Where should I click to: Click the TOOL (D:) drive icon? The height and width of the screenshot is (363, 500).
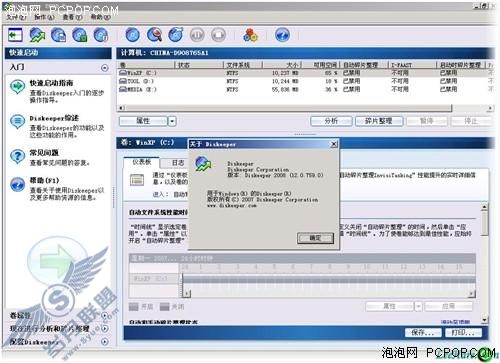(123, 81)
